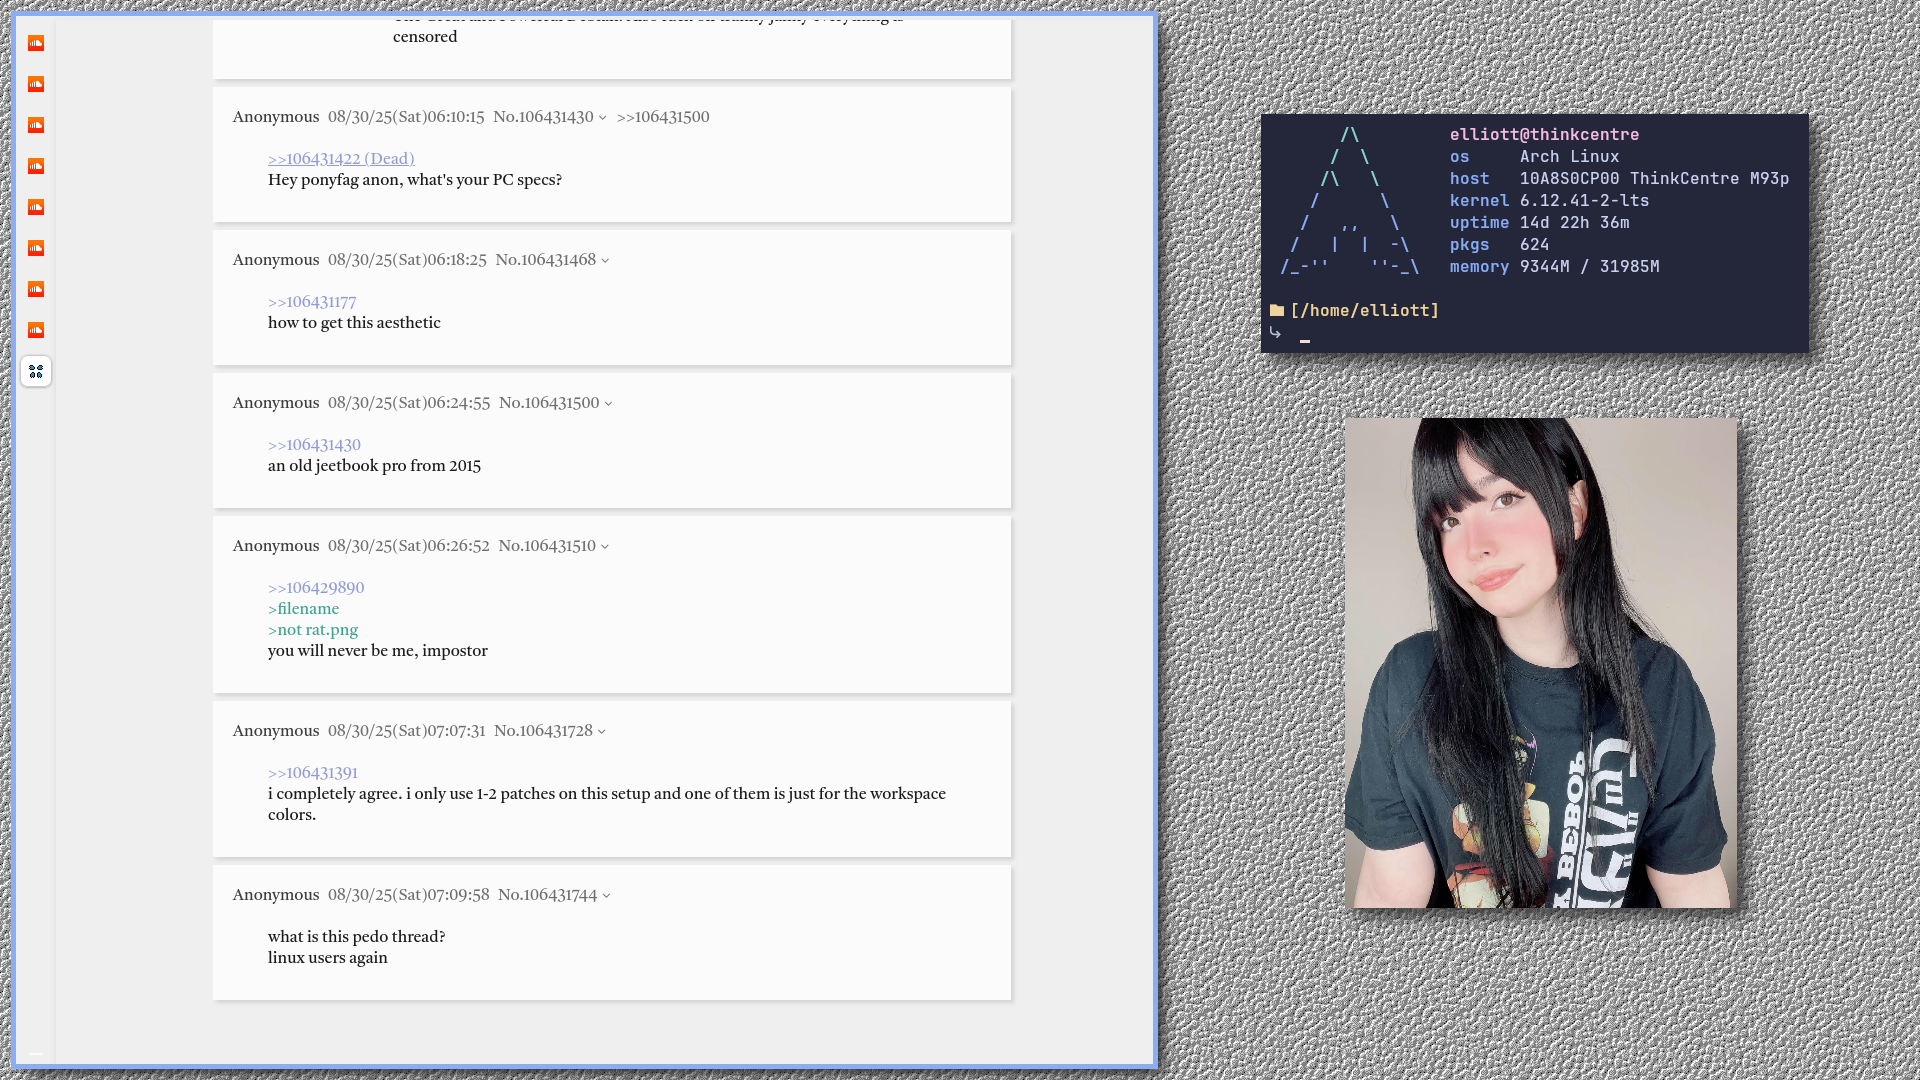The width and height of the screenshot is (1920, 1080).
Task: Click 'Anonymous' name on post No.106431744
Action: tap(276, 895)
